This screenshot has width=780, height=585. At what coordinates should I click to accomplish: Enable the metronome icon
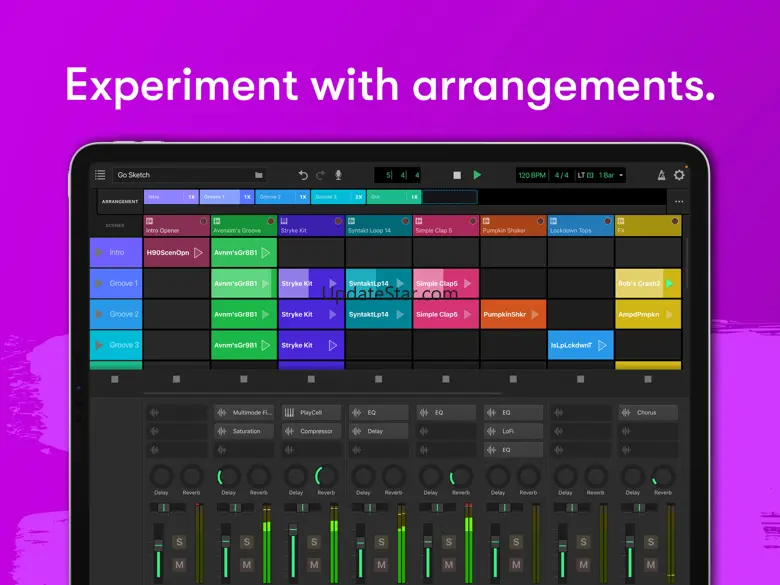pos(661,175)
